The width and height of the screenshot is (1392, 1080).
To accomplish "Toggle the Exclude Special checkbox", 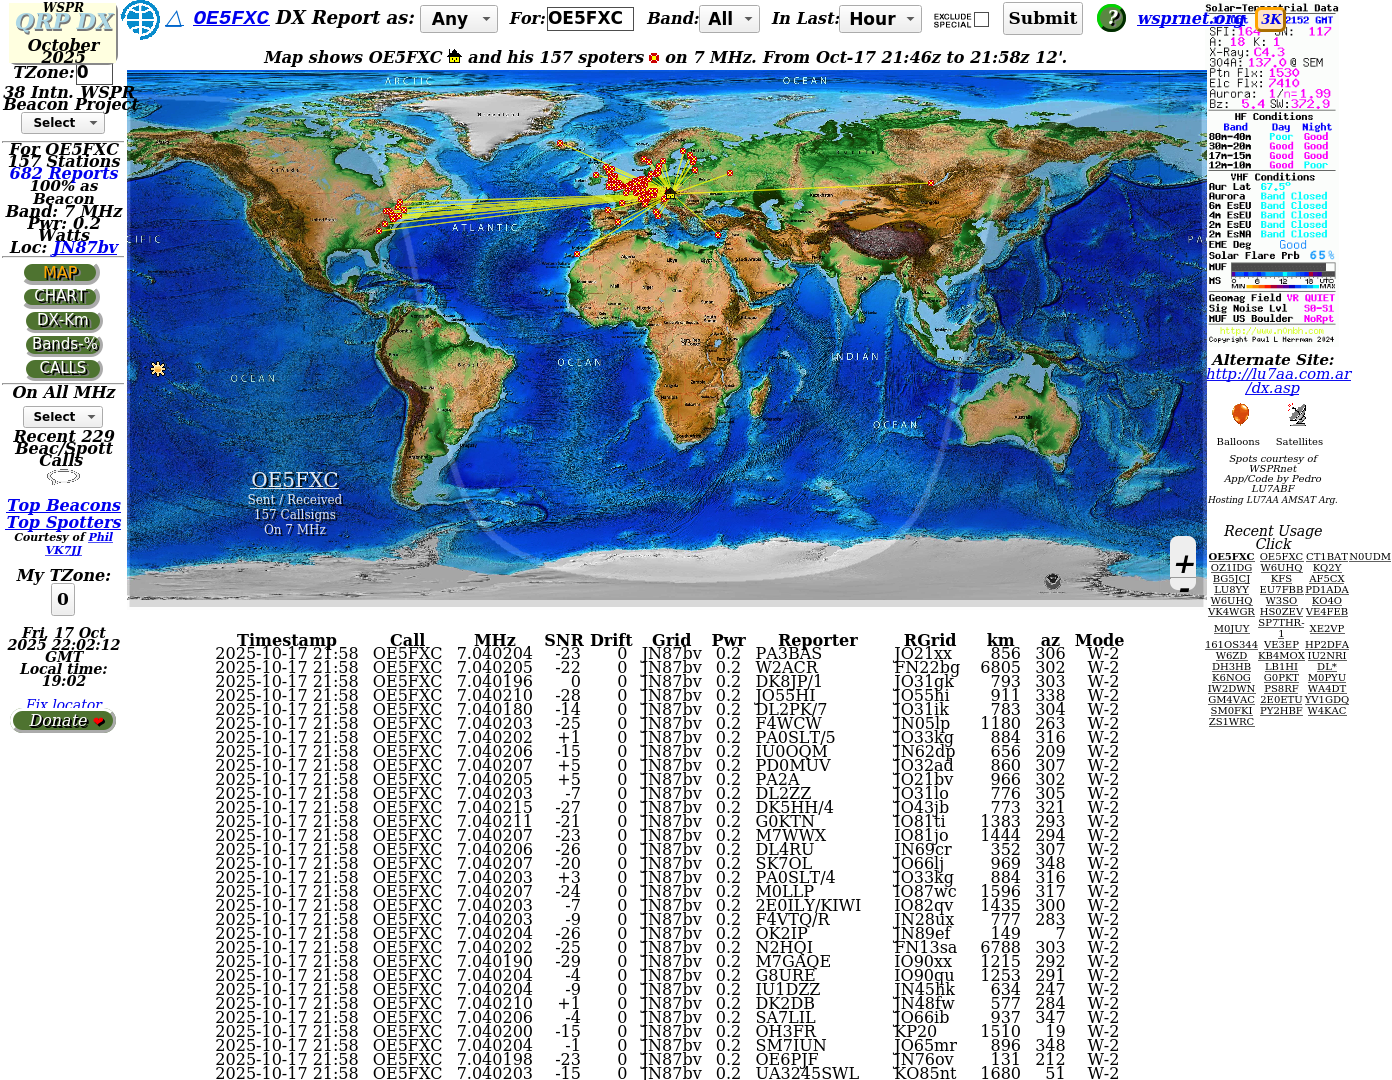I will 981,19.
